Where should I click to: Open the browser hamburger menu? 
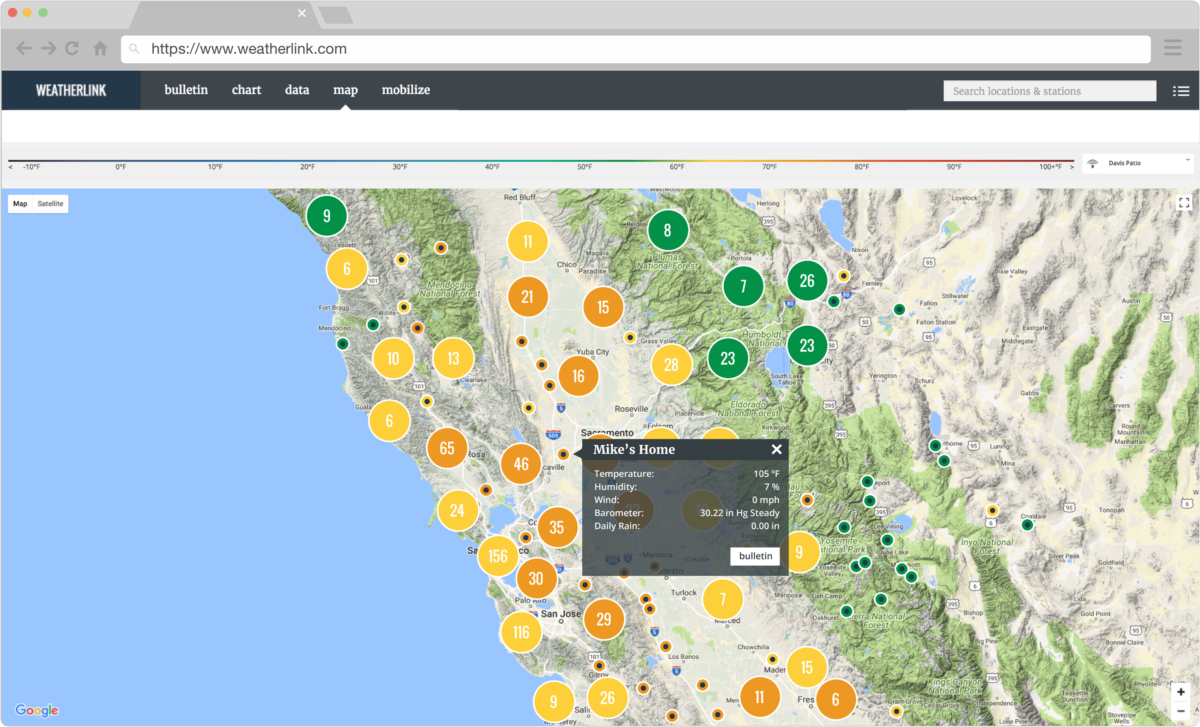(x=1172, y=48)
